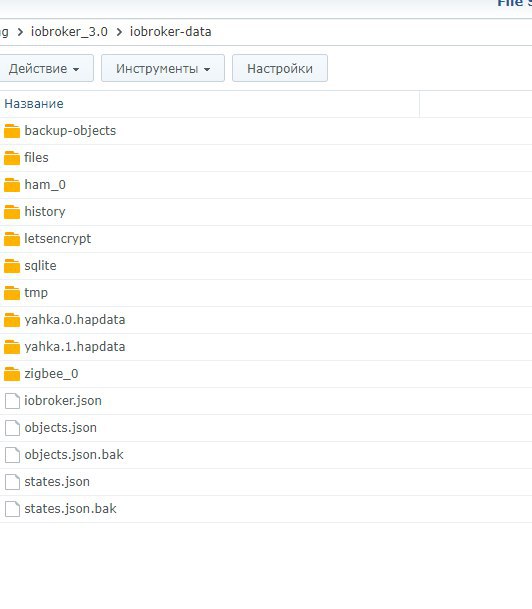Screen dimensions: 532x609
Task: Select the files folder name
Action: [x=36, y=158]
